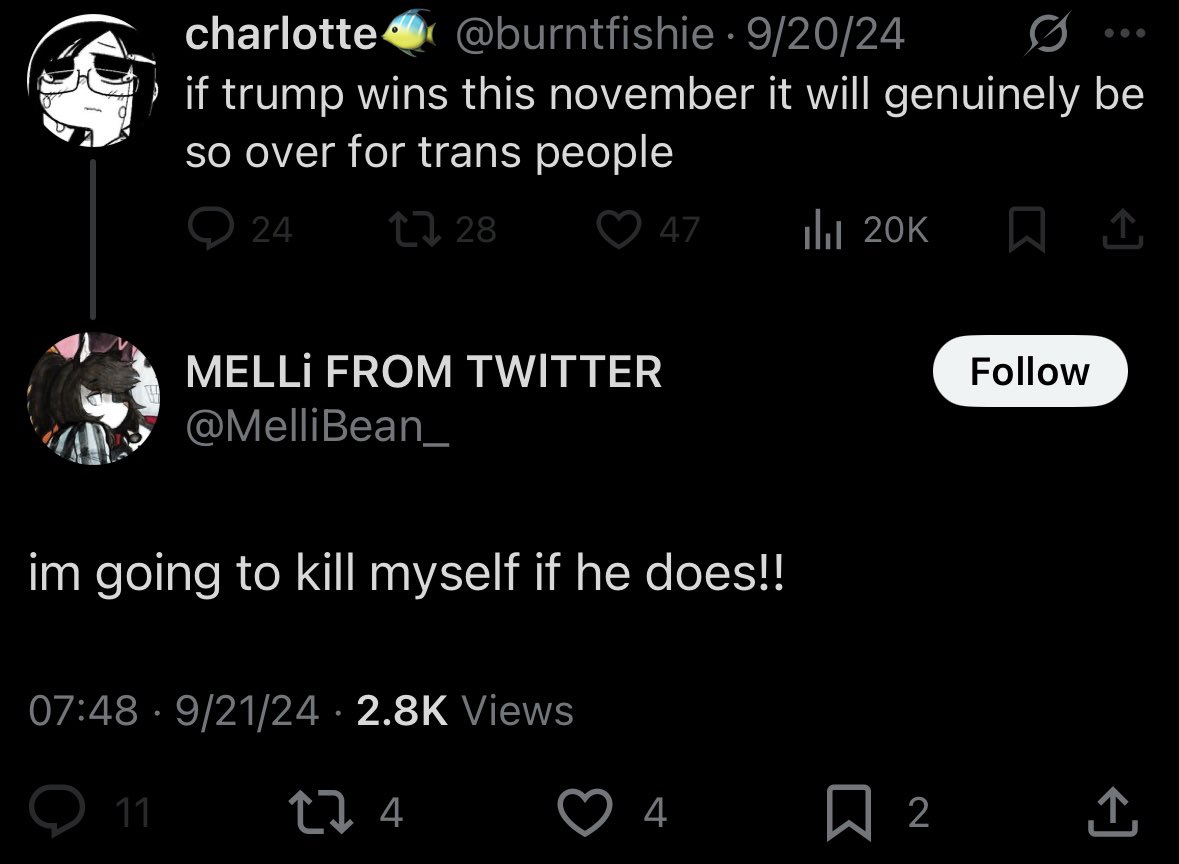
Task: Toggle bookmark on main tweet with 2 saves
Action: click(878, 811)
